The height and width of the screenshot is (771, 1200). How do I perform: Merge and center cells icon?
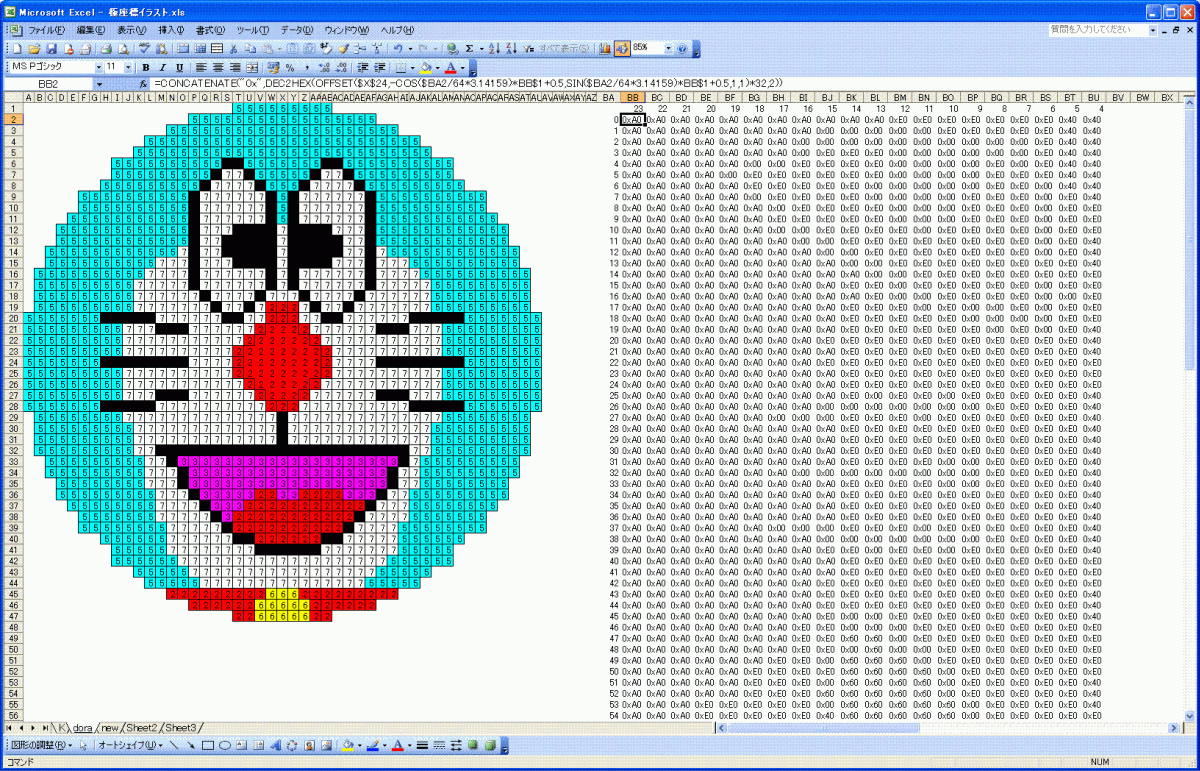252,67
